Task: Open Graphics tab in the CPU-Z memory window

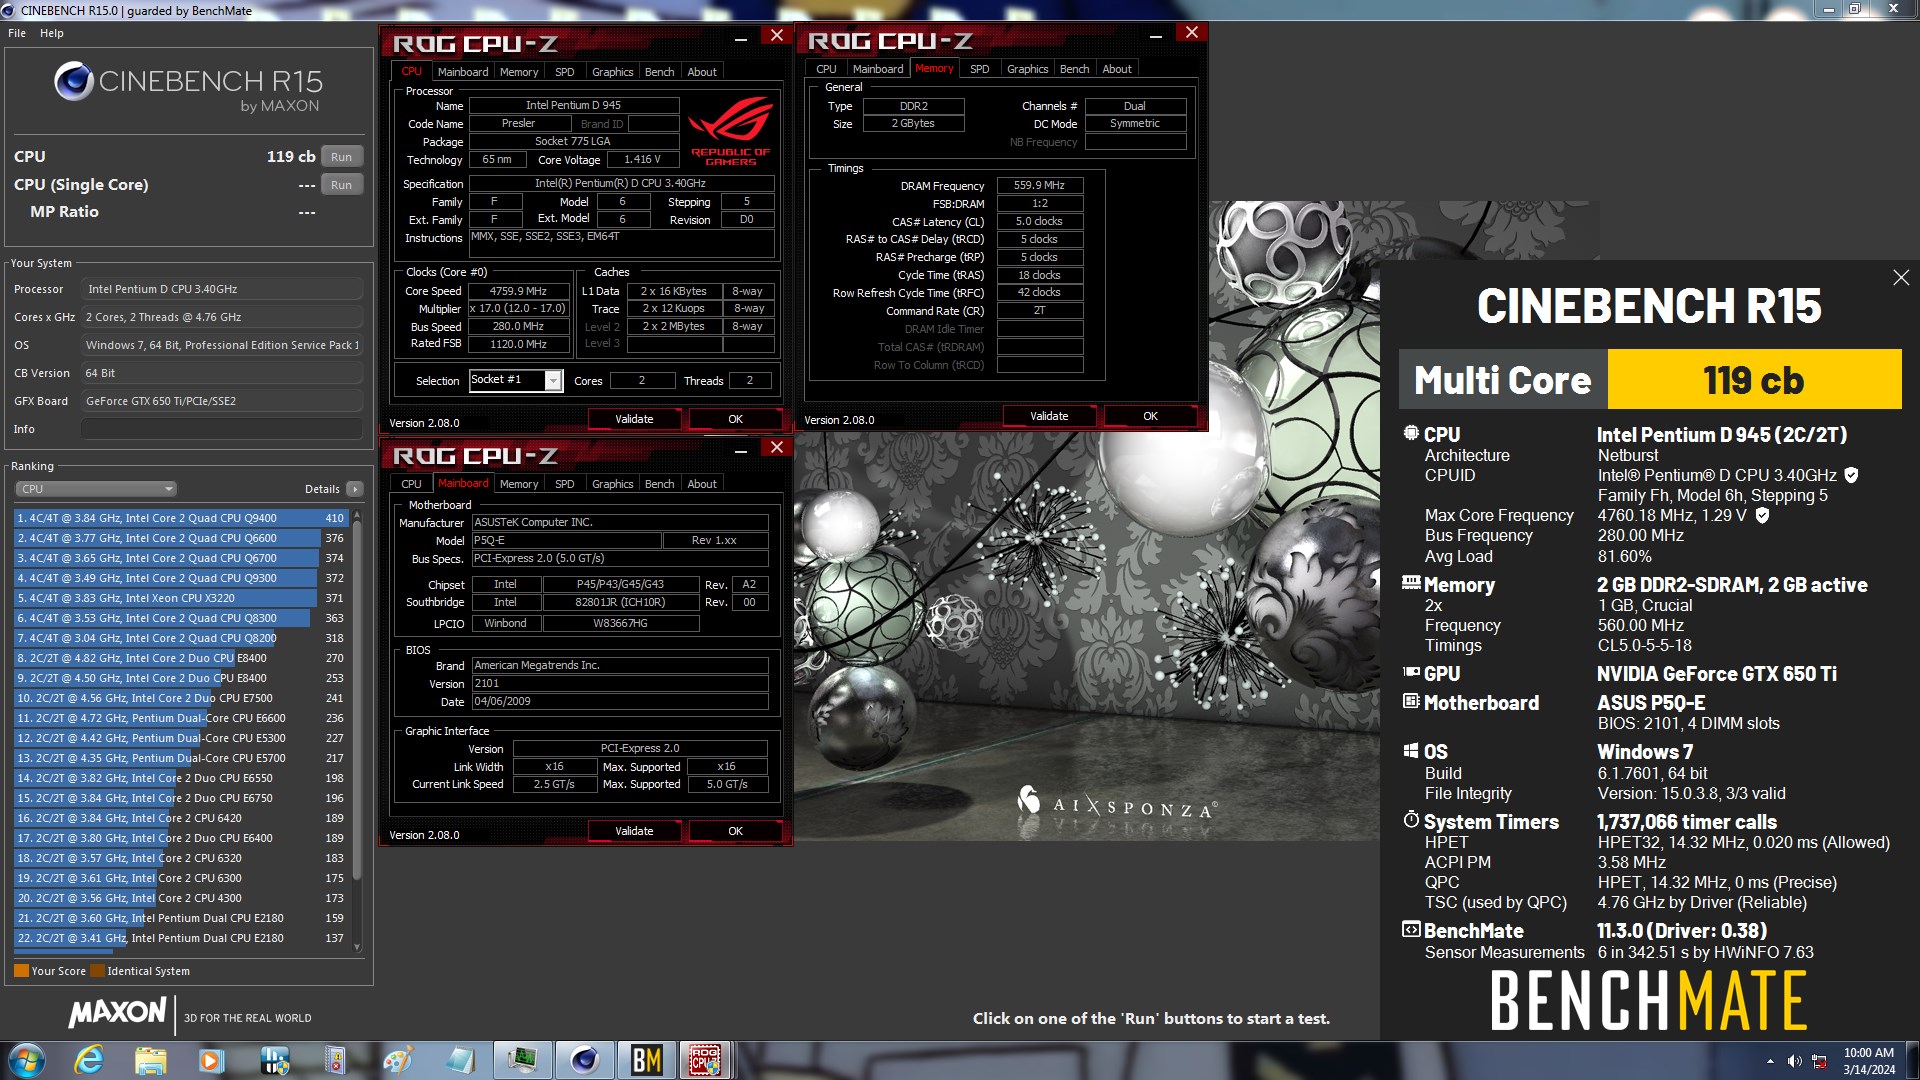Action: [x=1027, y=69]
